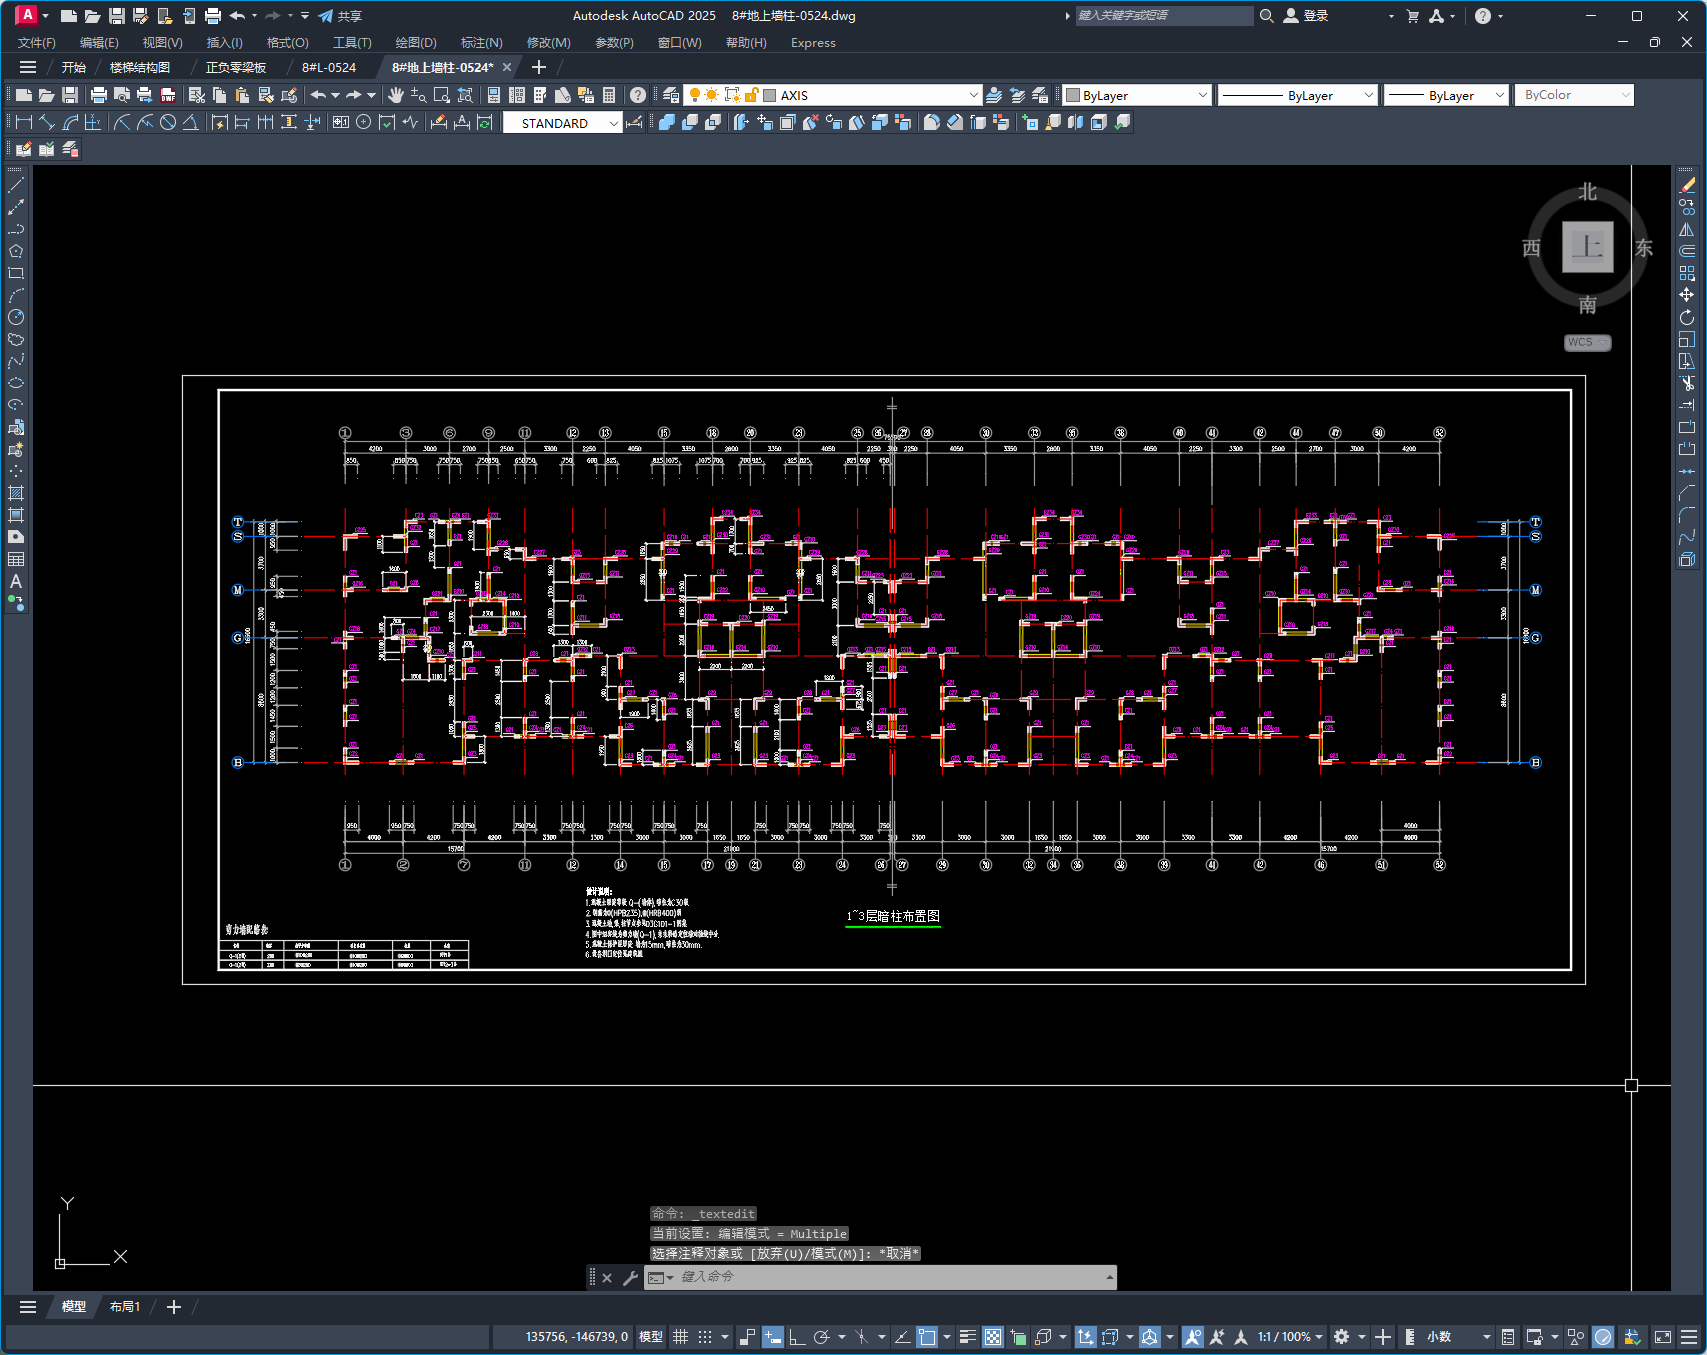Image resolution: width=1707 pixels, height=1355 pixels.
Task: Open the 文件(F) menu
Action: point(37,43)
